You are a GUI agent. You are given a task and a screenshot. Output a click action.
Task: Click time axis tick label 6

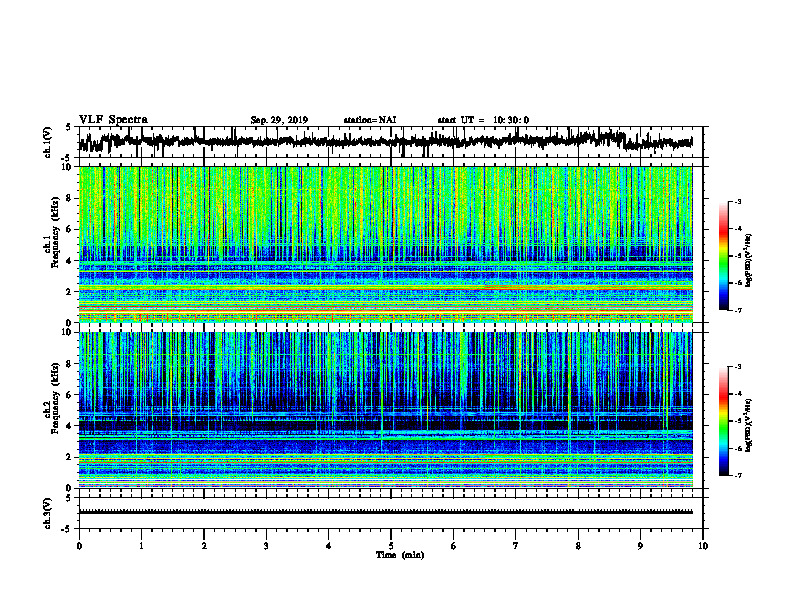[454, 546]
